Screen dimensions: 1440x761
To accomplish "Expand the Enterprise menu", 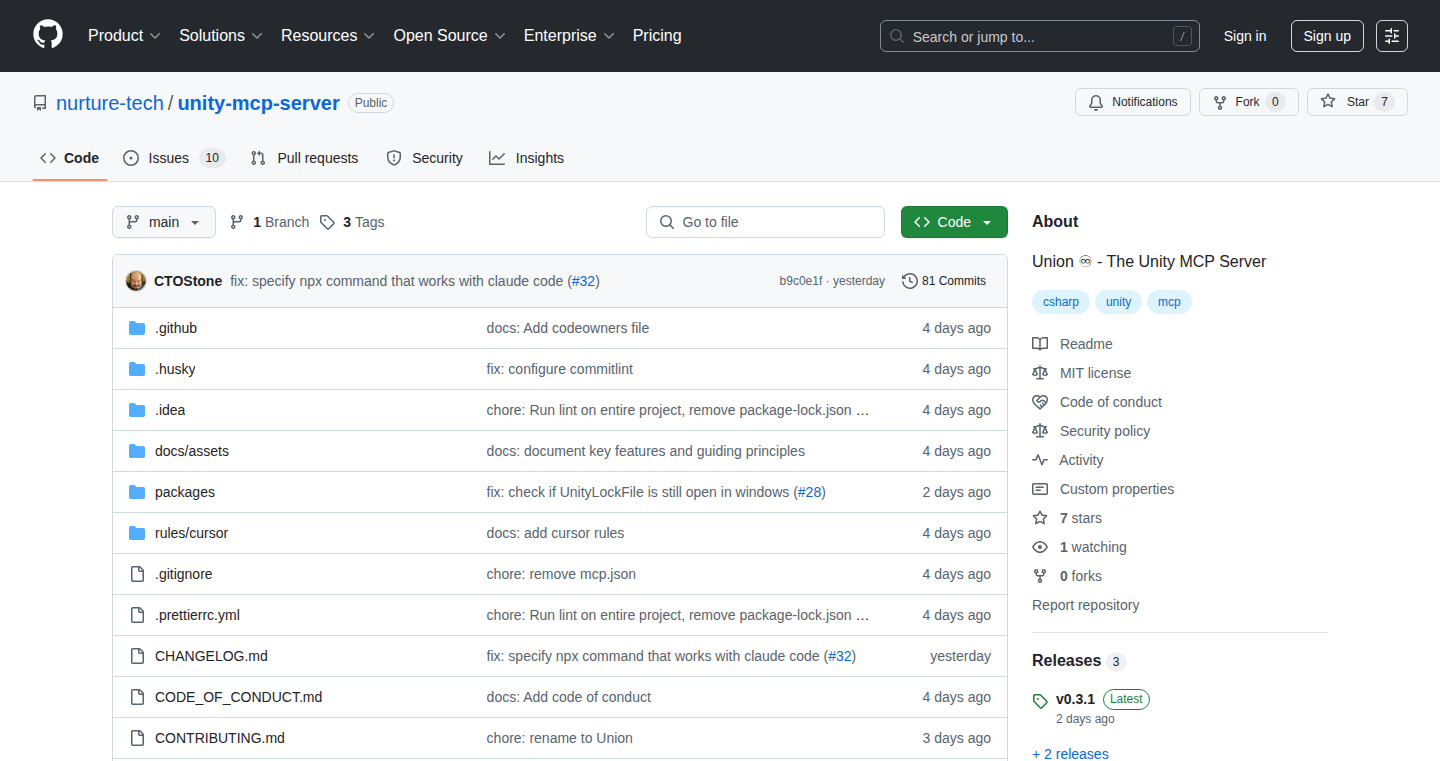I will tap(569, 35).
